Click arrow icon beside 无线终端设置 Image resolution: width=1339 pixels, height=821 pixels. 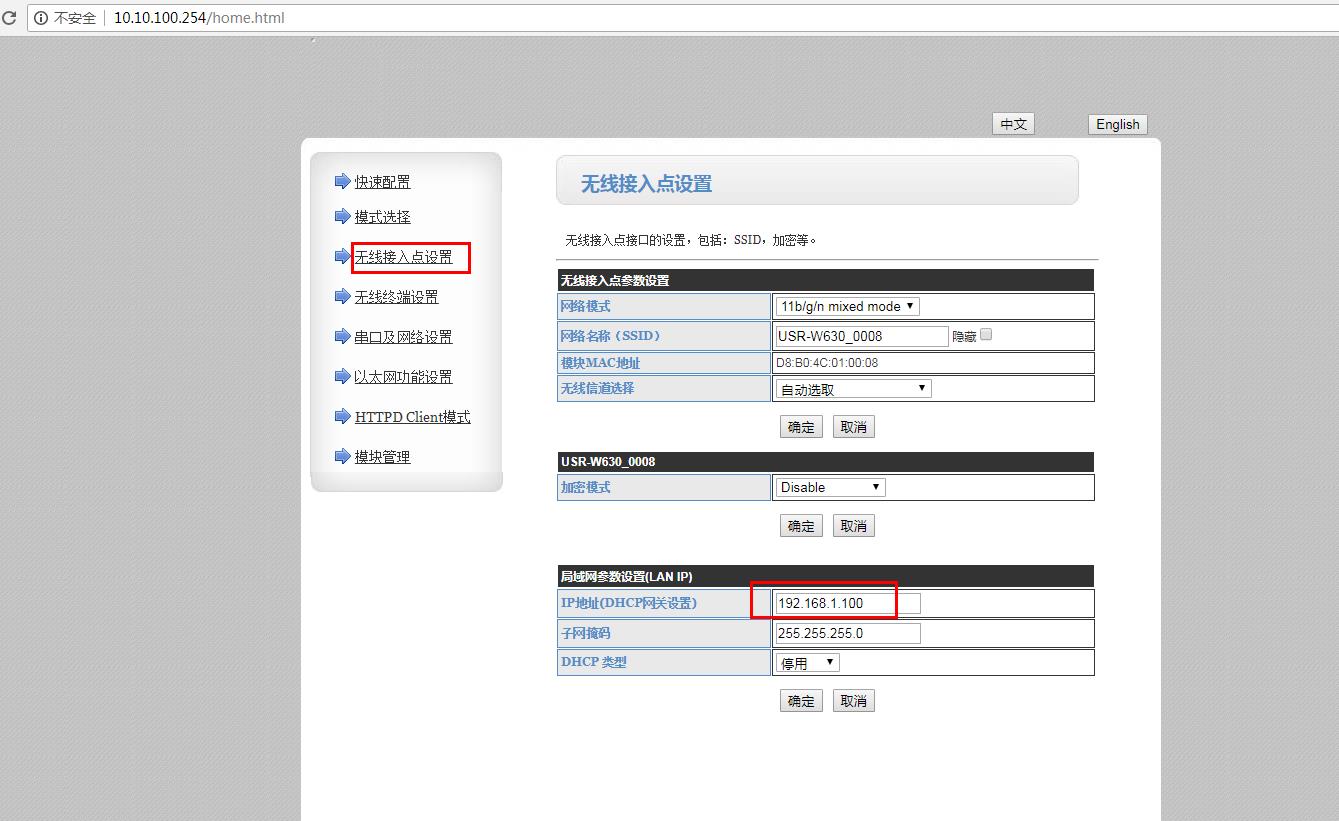(x=342, y=296)
